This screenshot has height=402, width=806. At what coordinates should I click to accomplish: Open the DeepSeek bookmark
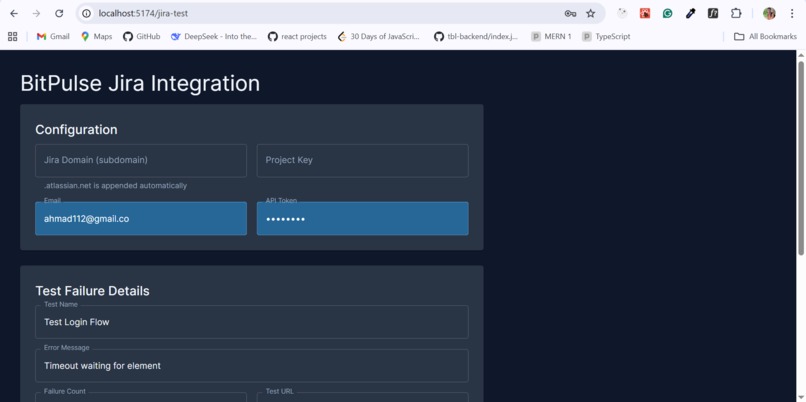pos(214,36)
